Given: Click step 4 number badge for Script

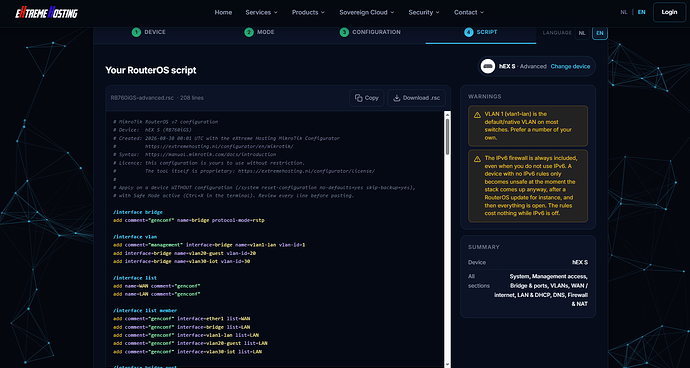Looking at the screenshot, I should (469, 32).
